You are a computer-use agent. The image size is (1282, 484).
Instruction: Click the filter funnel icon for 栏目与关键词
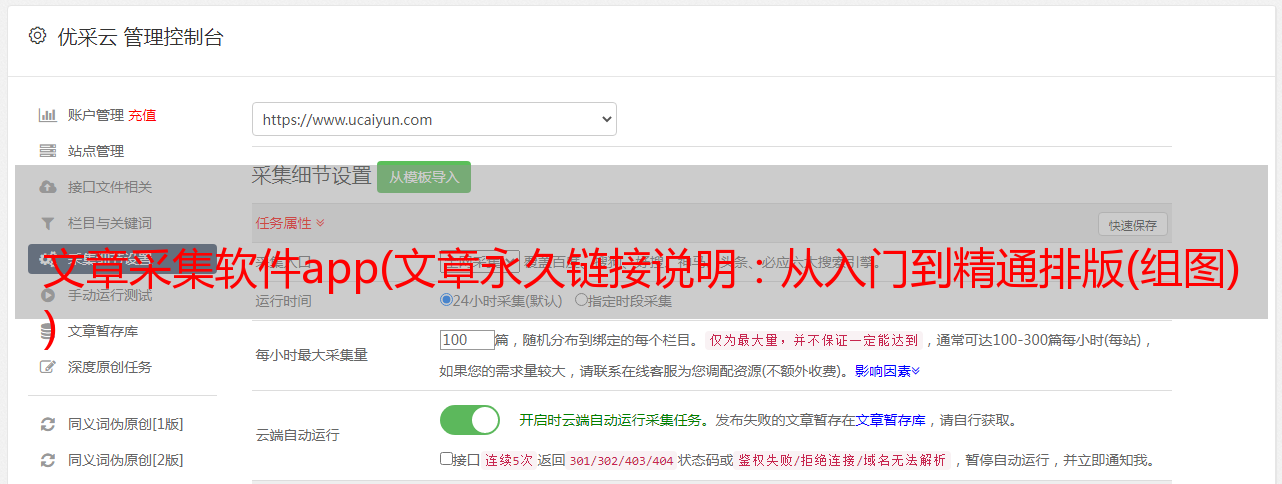tap(47, 223)
